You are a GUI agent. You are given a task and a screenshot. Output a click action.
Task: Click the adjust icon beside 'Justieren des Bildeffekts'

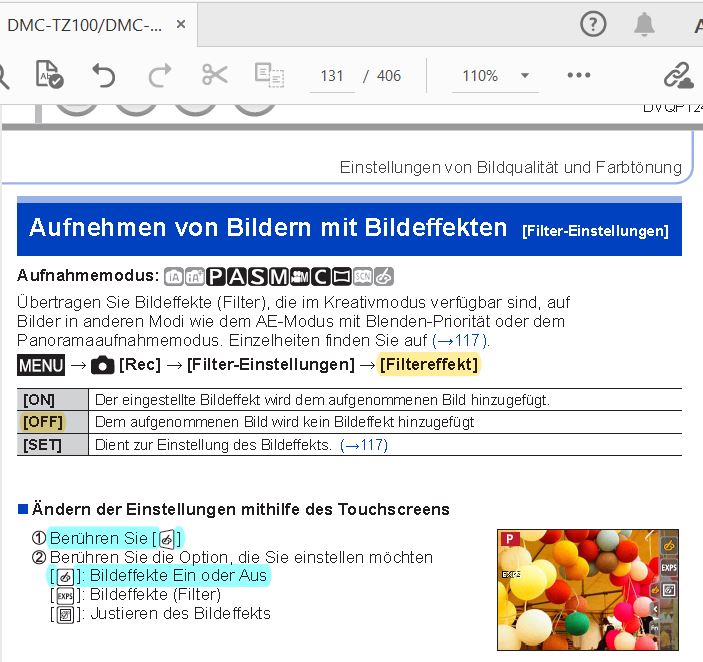tap(65, 614)
